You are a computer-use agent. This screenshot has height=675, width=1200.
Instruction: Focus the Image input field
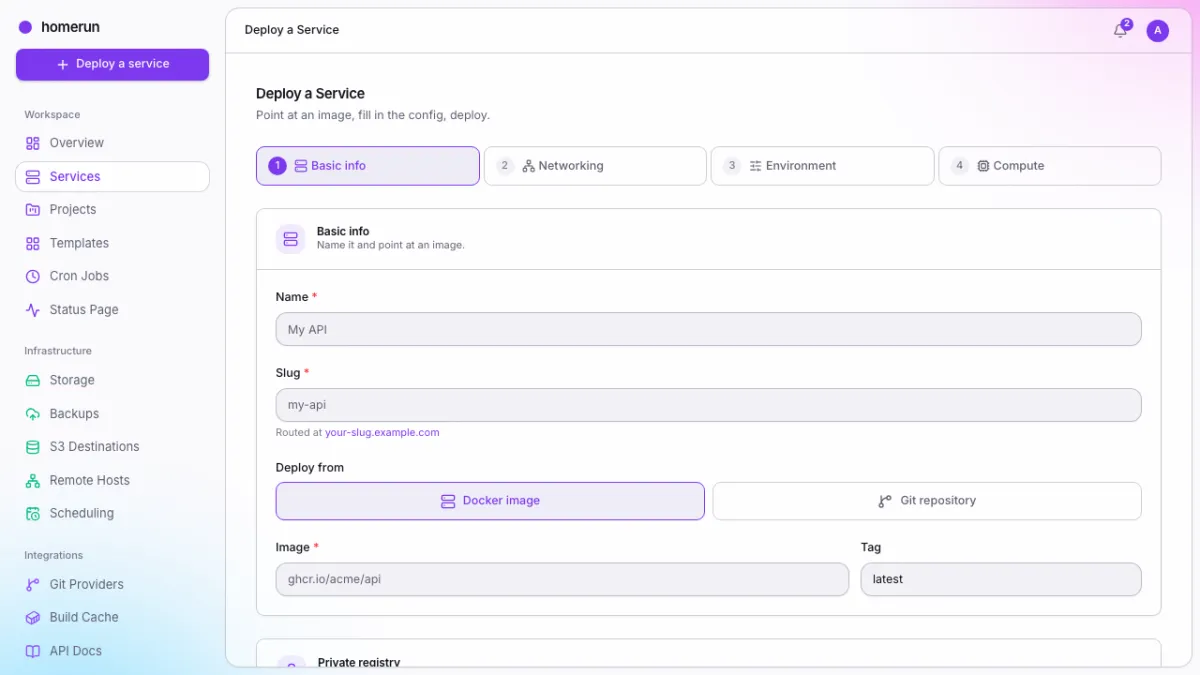[x=562, y=579]
